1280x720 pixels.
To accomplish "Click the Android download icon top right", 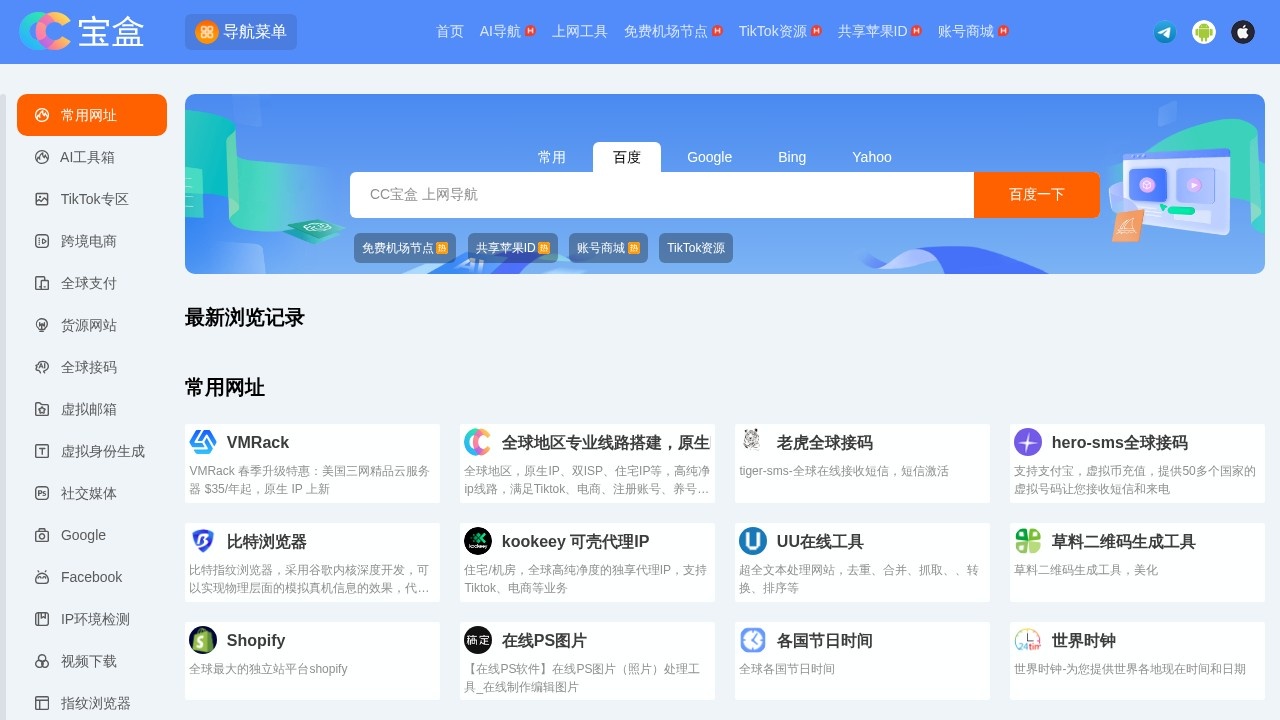I will point(1204,31).
